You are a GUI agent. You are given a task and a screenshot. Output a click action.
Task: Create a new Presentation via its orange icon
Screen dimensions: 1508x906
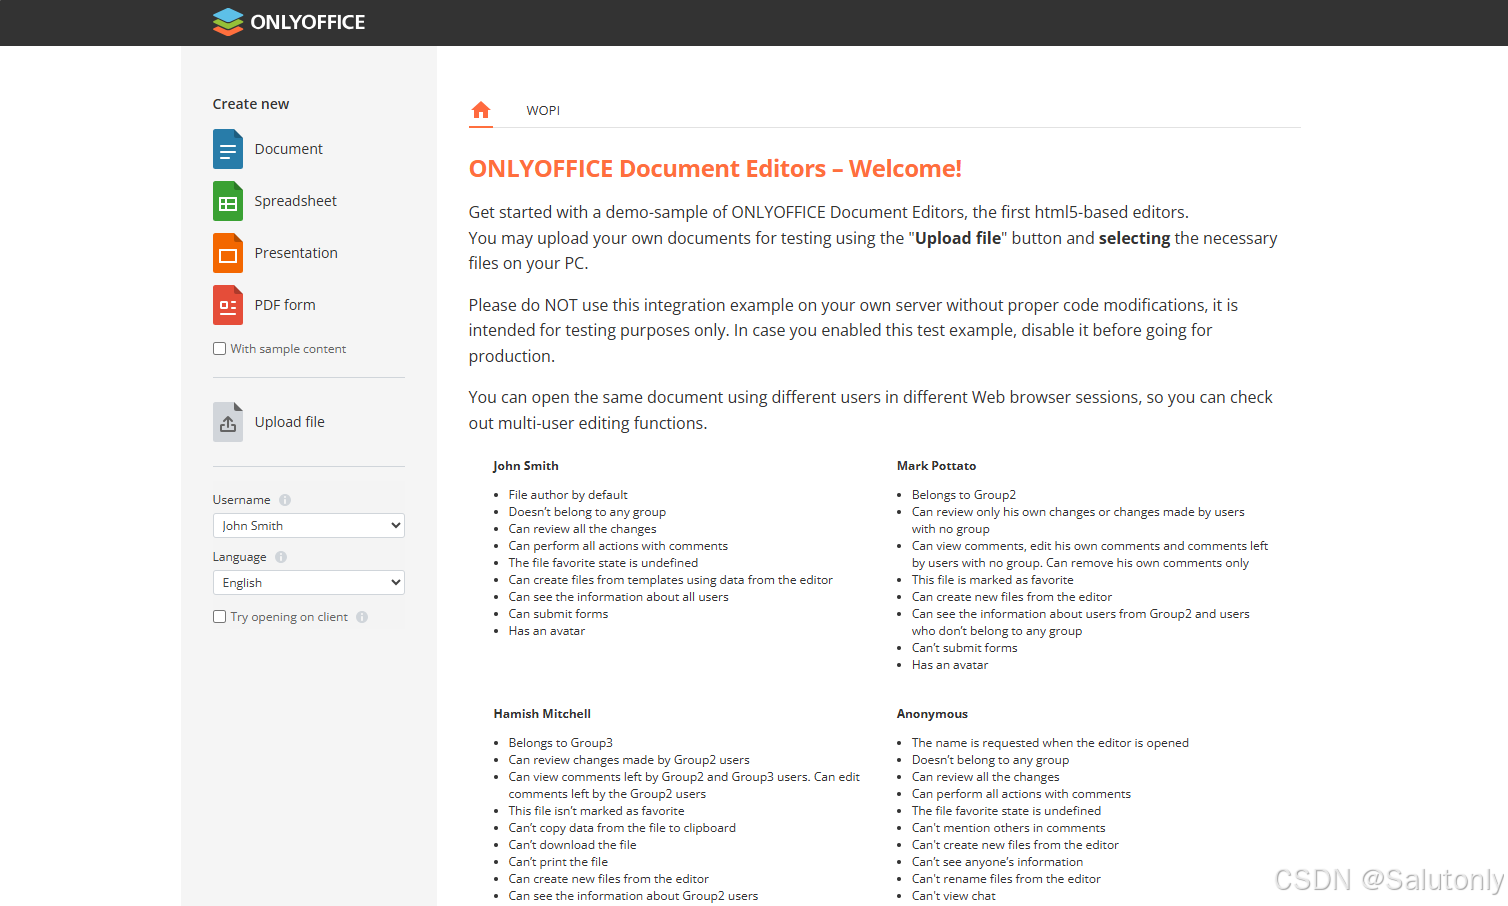pos(228,253)
